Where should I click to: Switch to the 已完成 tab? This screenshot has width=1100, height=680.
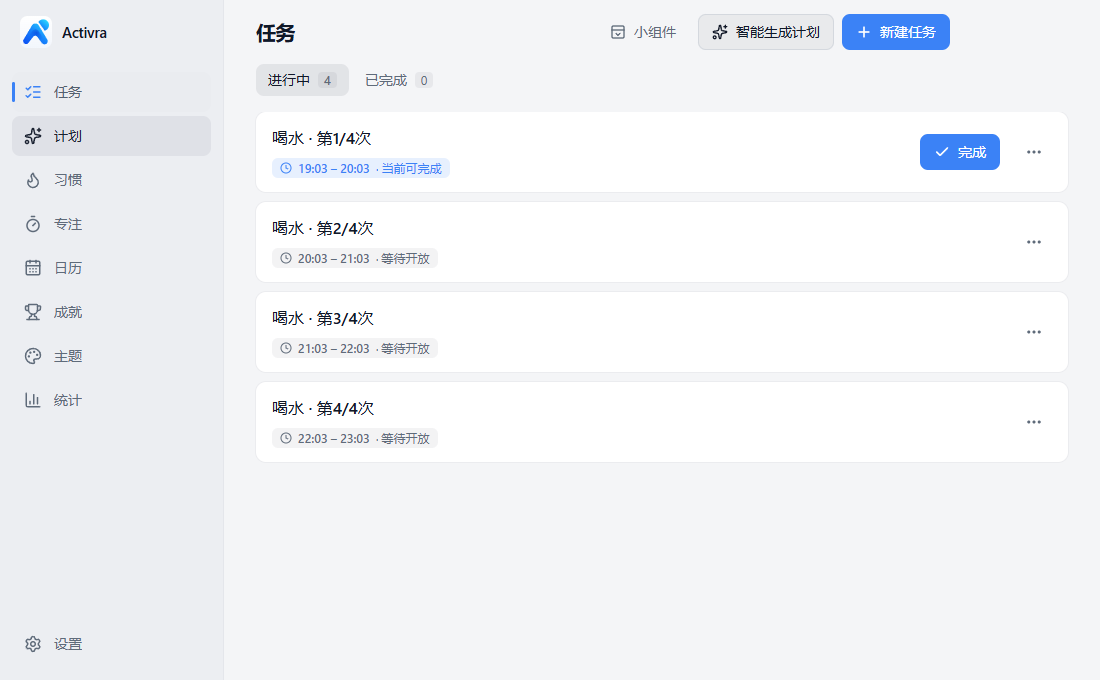pos(398,80)
